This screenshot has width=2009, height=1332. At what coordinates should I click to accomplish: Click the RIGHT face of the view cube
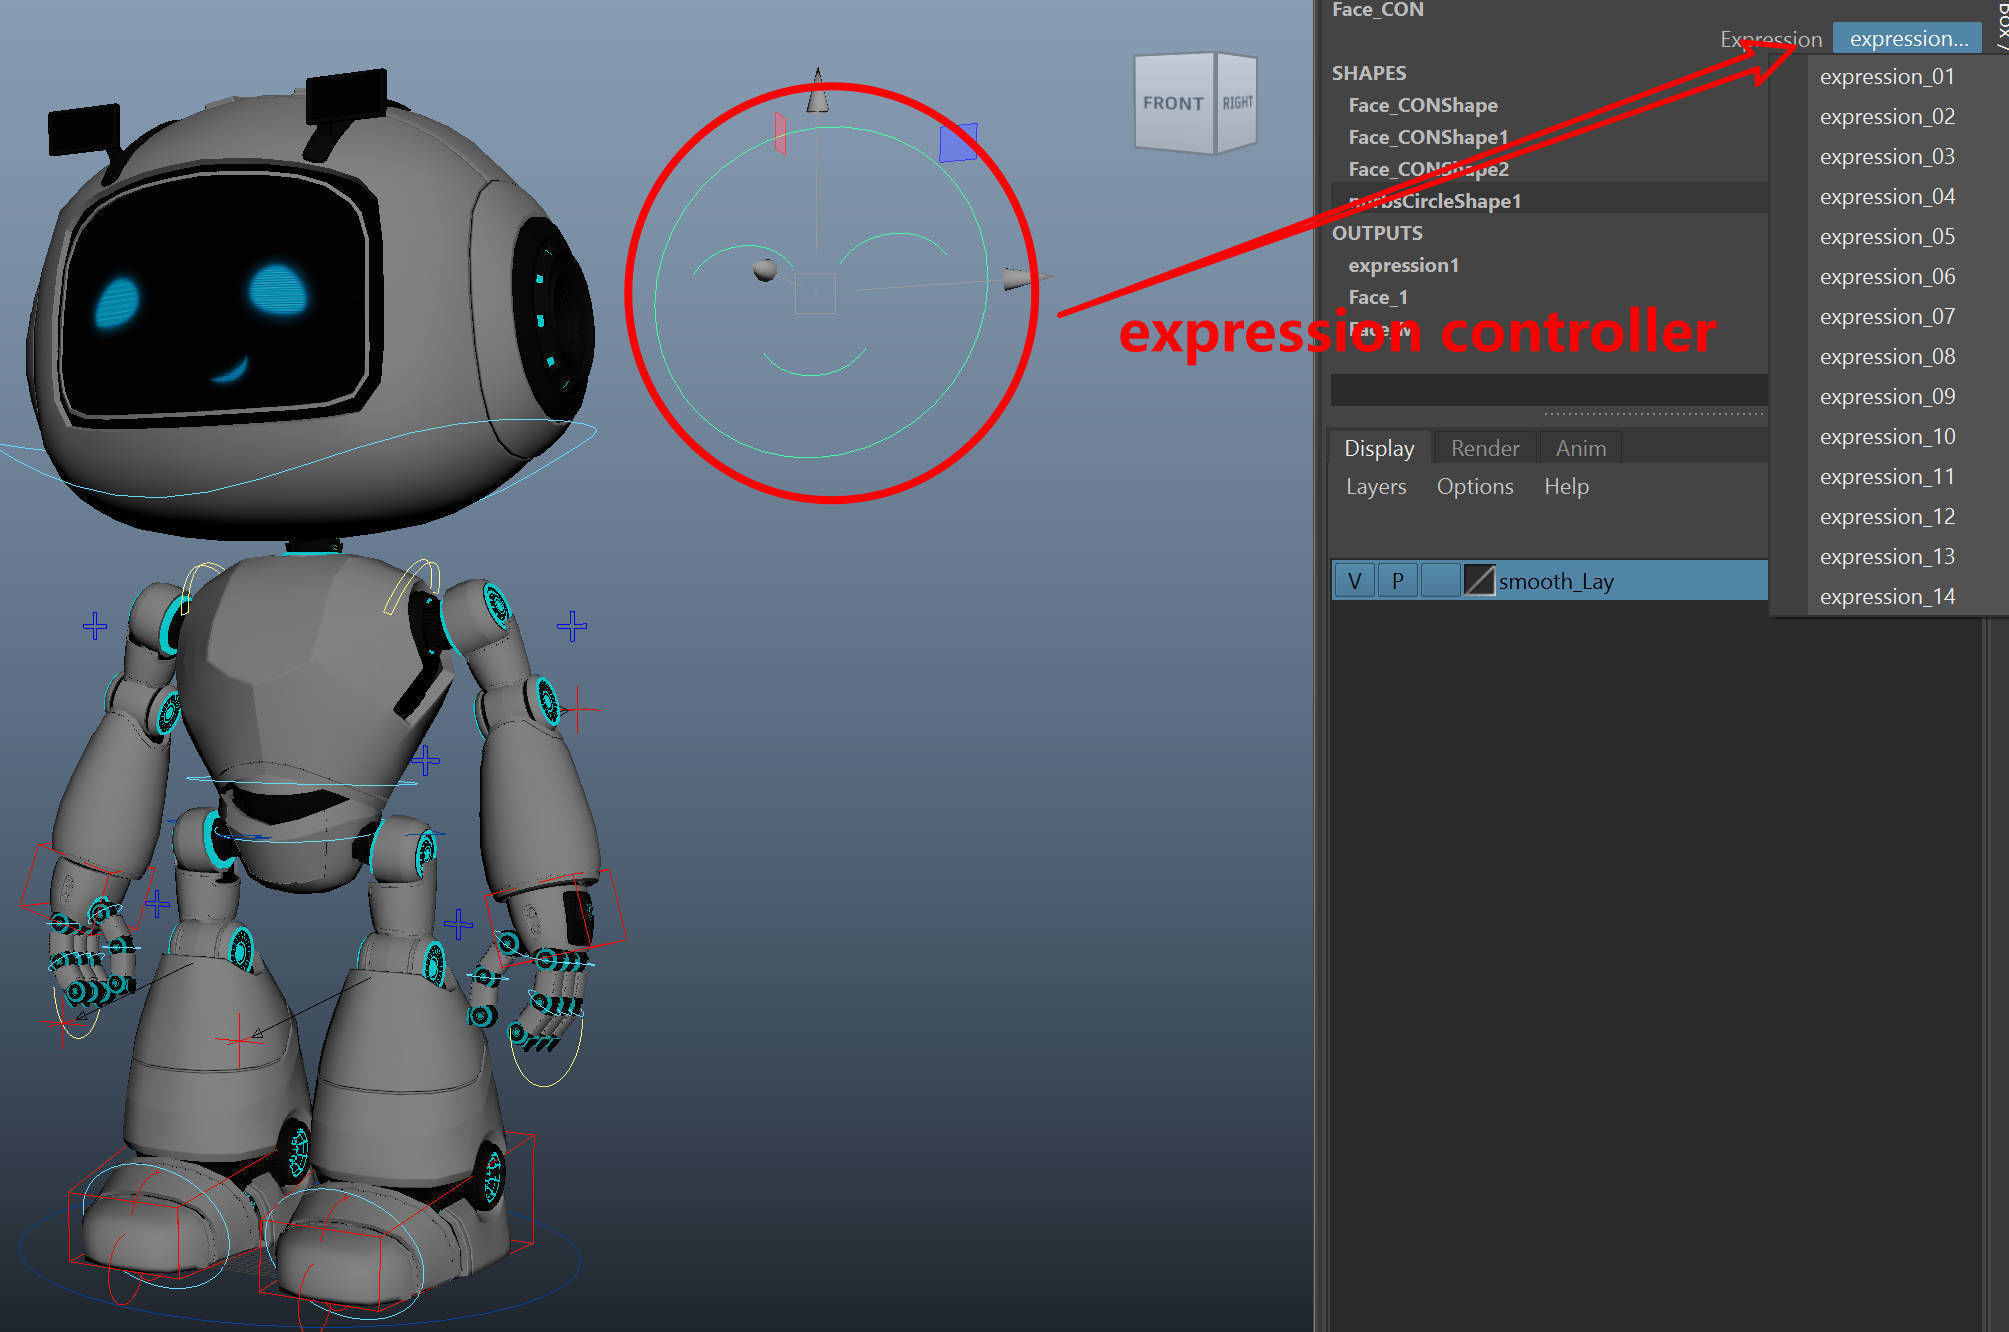click(1237, 103)
